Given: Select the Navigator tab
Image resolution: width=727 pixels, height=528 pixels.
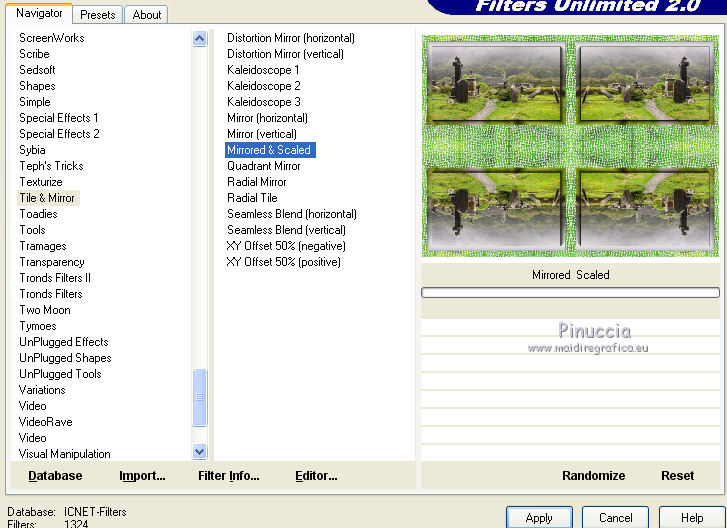Looking at the screenshot, I should pyautogui.click(x=39, y=13).
